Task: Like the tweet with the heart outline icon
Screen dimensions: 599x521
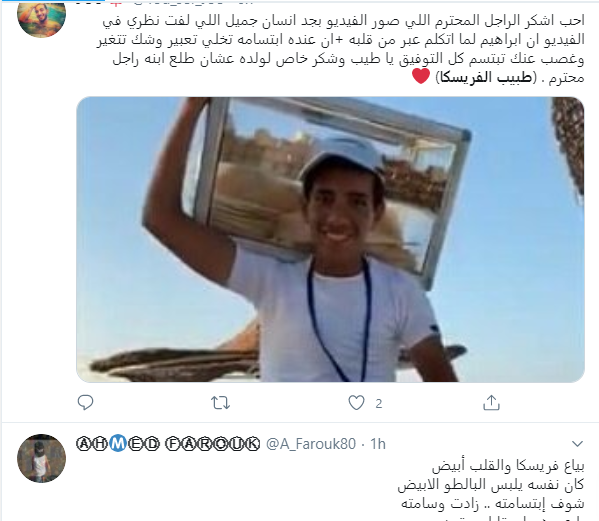Action: [356, 403]
